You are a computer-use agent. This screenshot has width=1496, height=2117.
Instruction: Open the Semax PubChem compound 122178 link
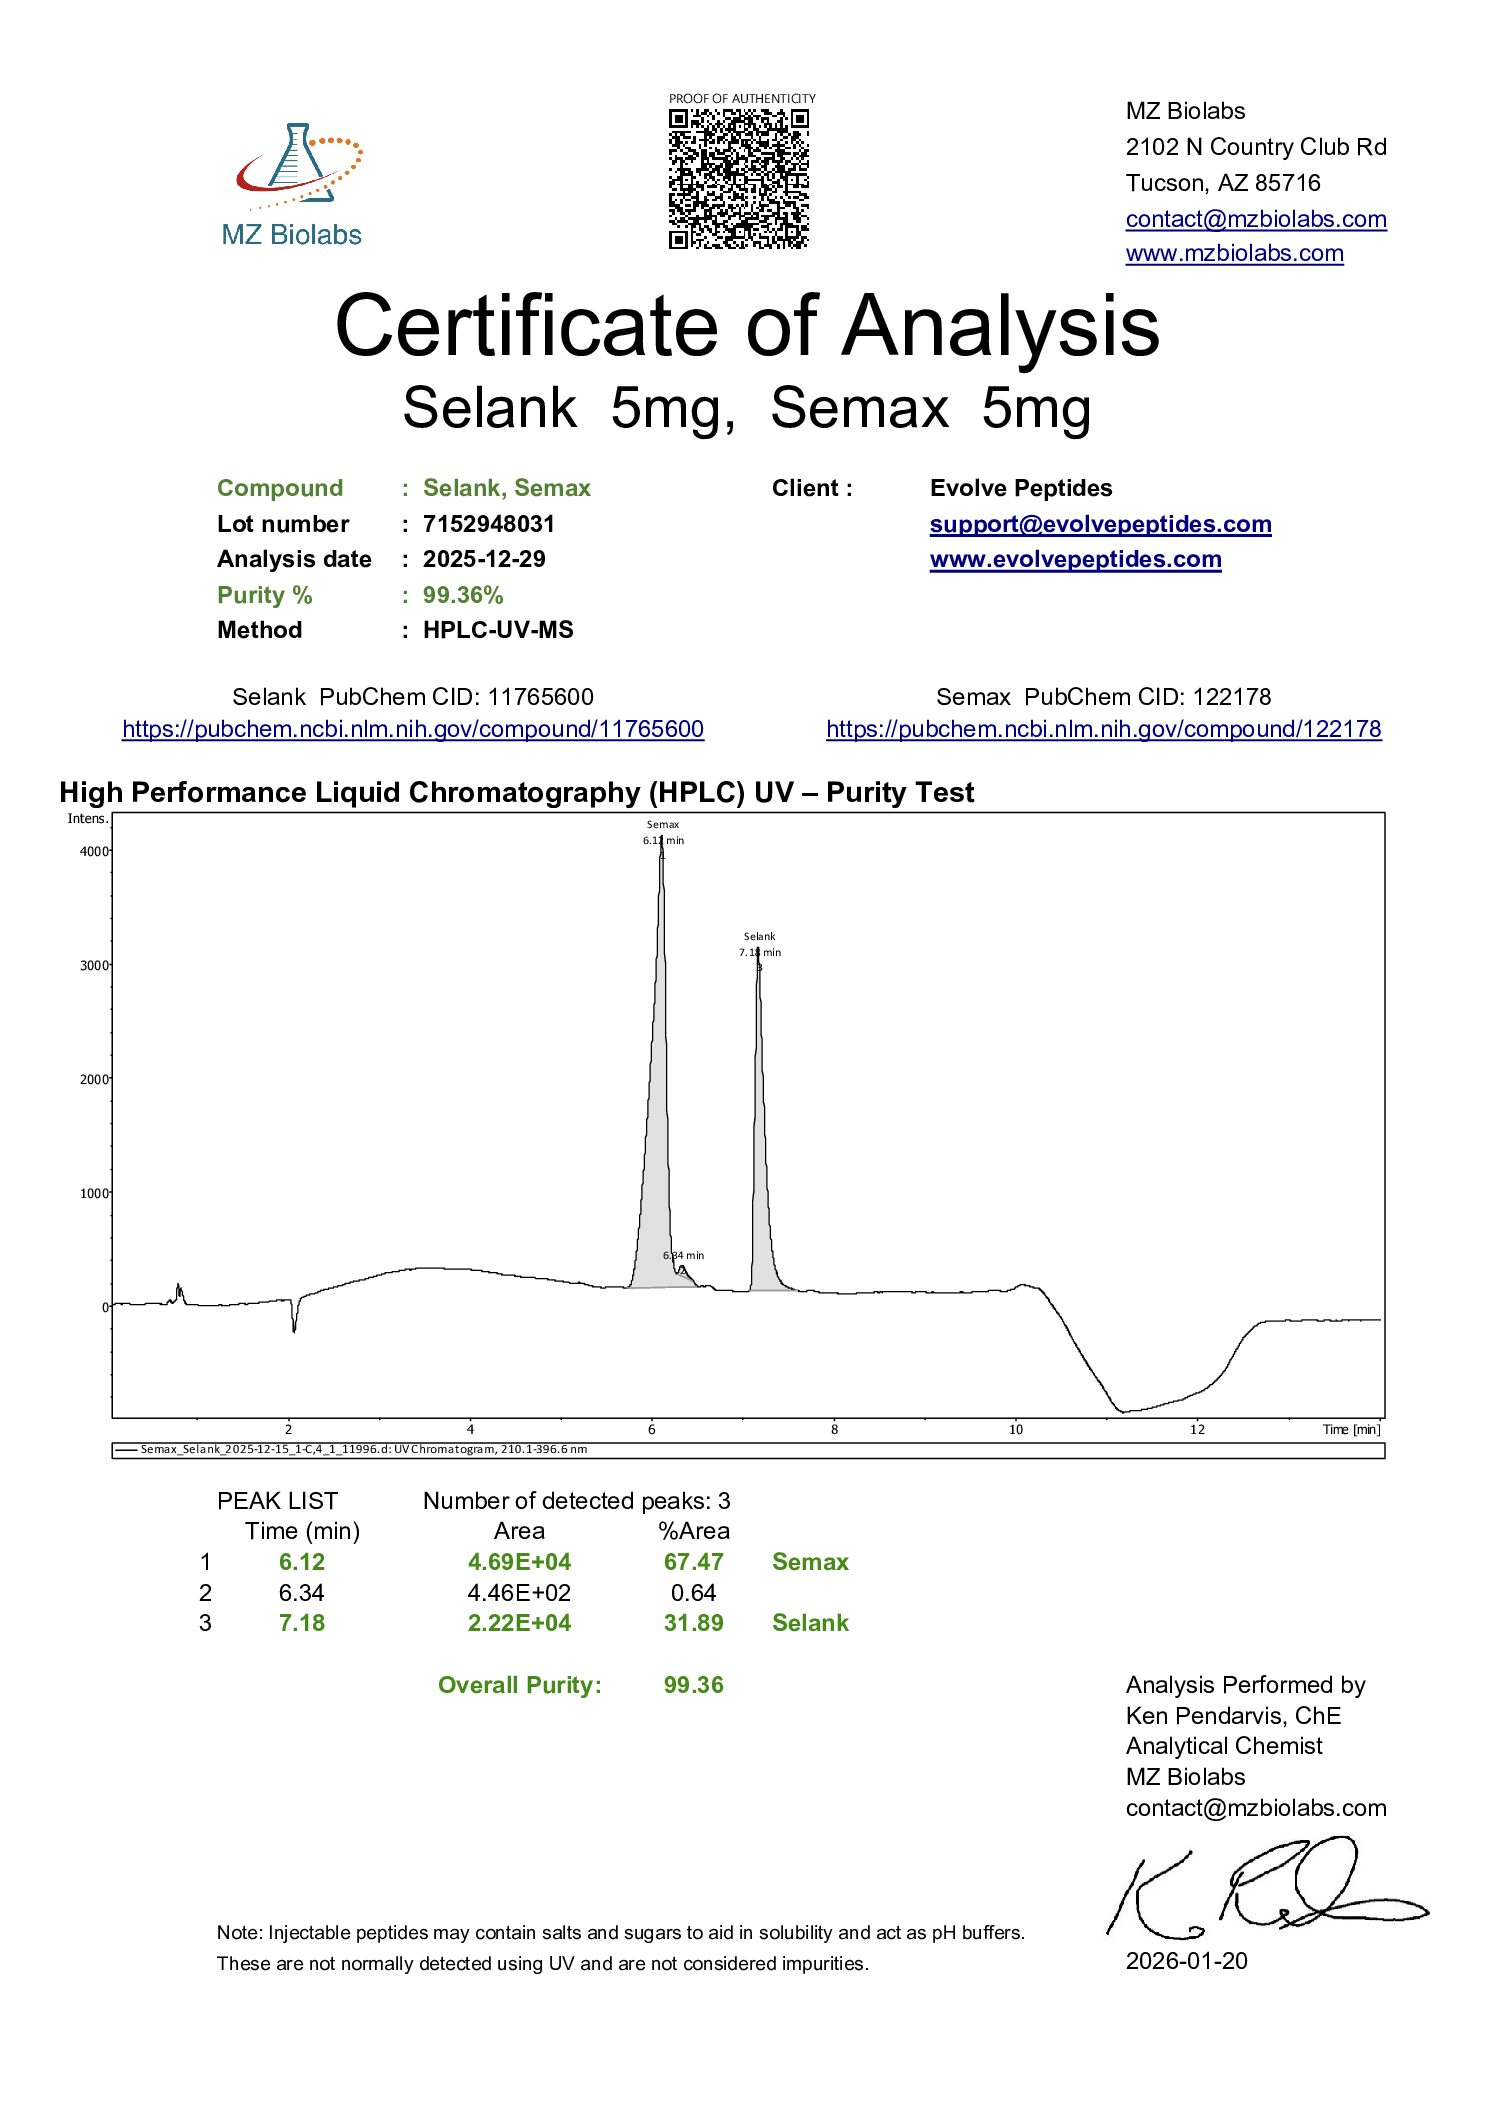(x=1103, y=730)
